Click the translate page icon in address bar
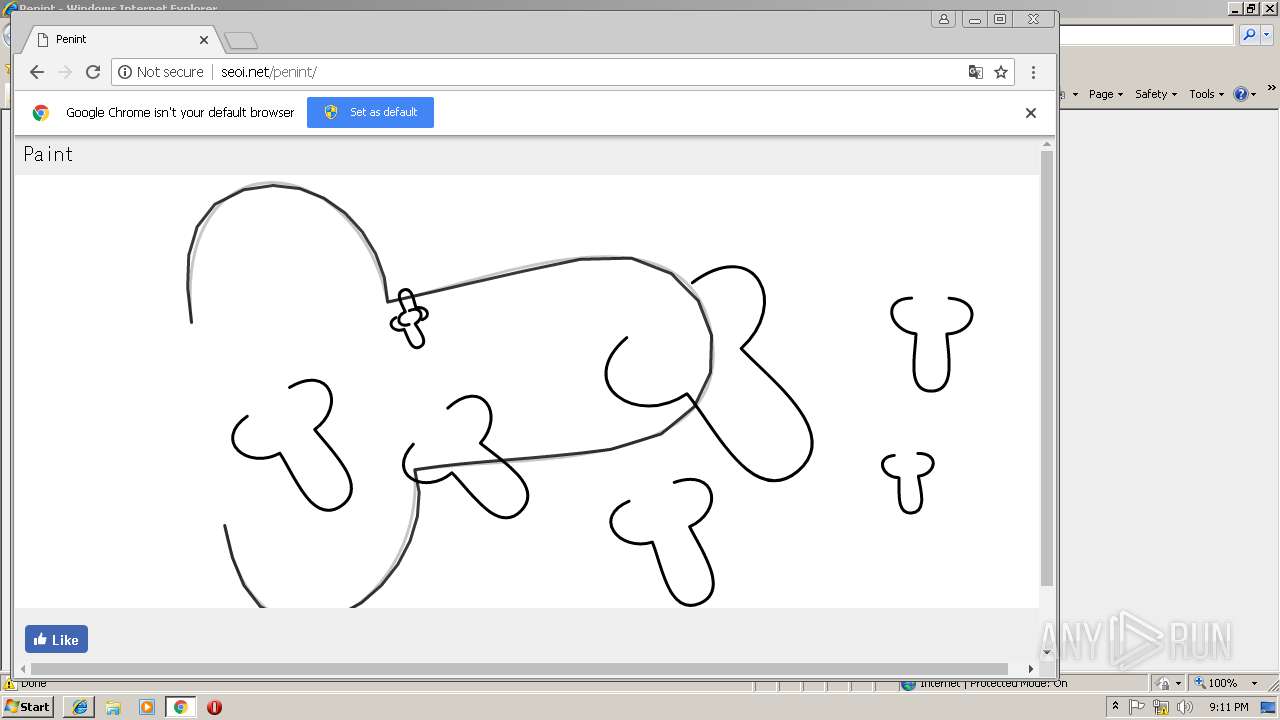 tap(975, 72)
